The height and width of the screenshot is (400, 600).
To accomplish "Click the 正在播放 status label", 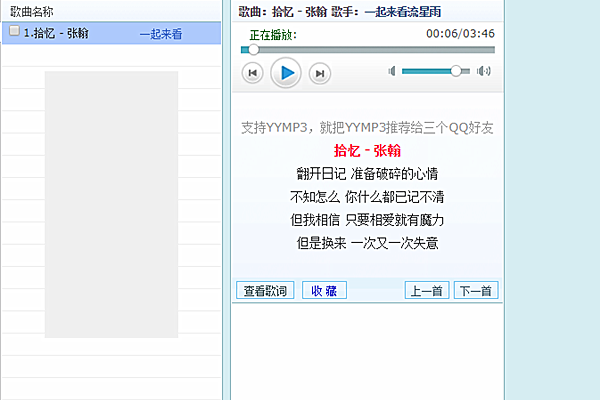I will tap(273, 35).
